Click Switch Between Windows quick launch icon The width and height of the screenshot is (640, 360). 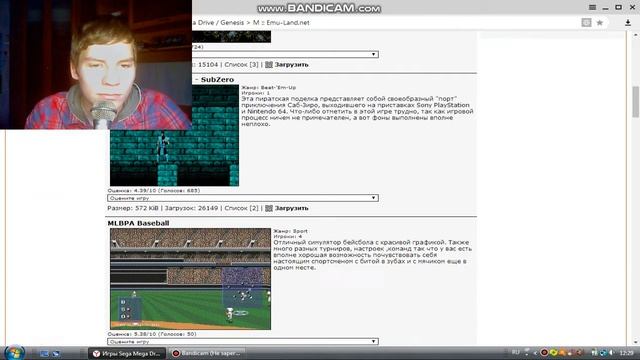click(56, 353)
